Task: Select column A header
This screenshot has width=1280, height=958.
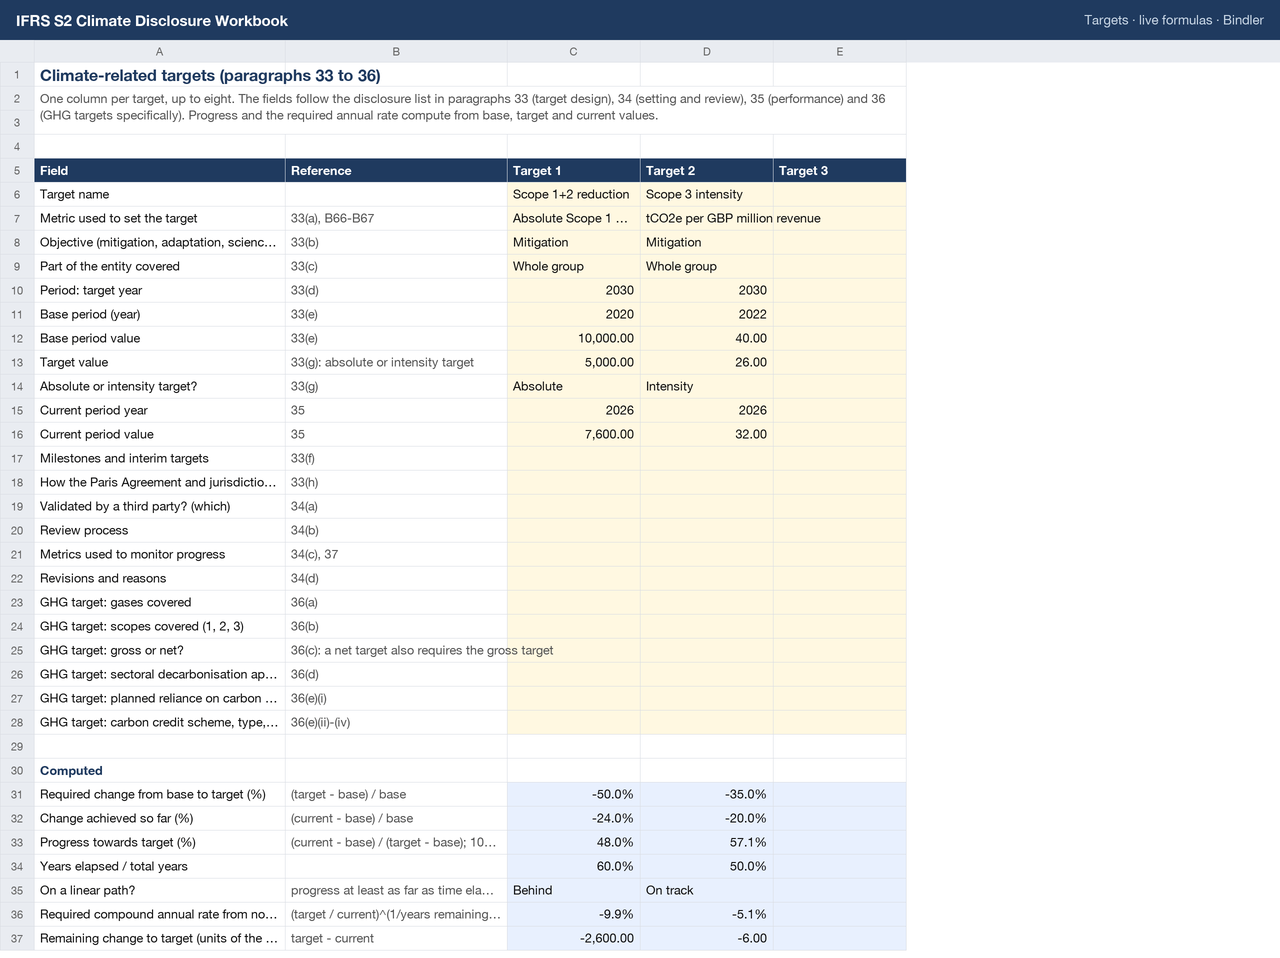Action: coord(159,51)
